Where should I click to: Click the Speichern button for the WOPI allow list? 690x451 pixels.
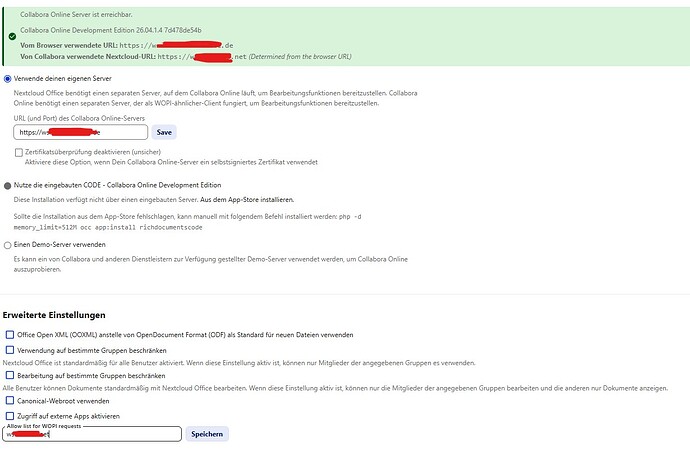point(207,434)
